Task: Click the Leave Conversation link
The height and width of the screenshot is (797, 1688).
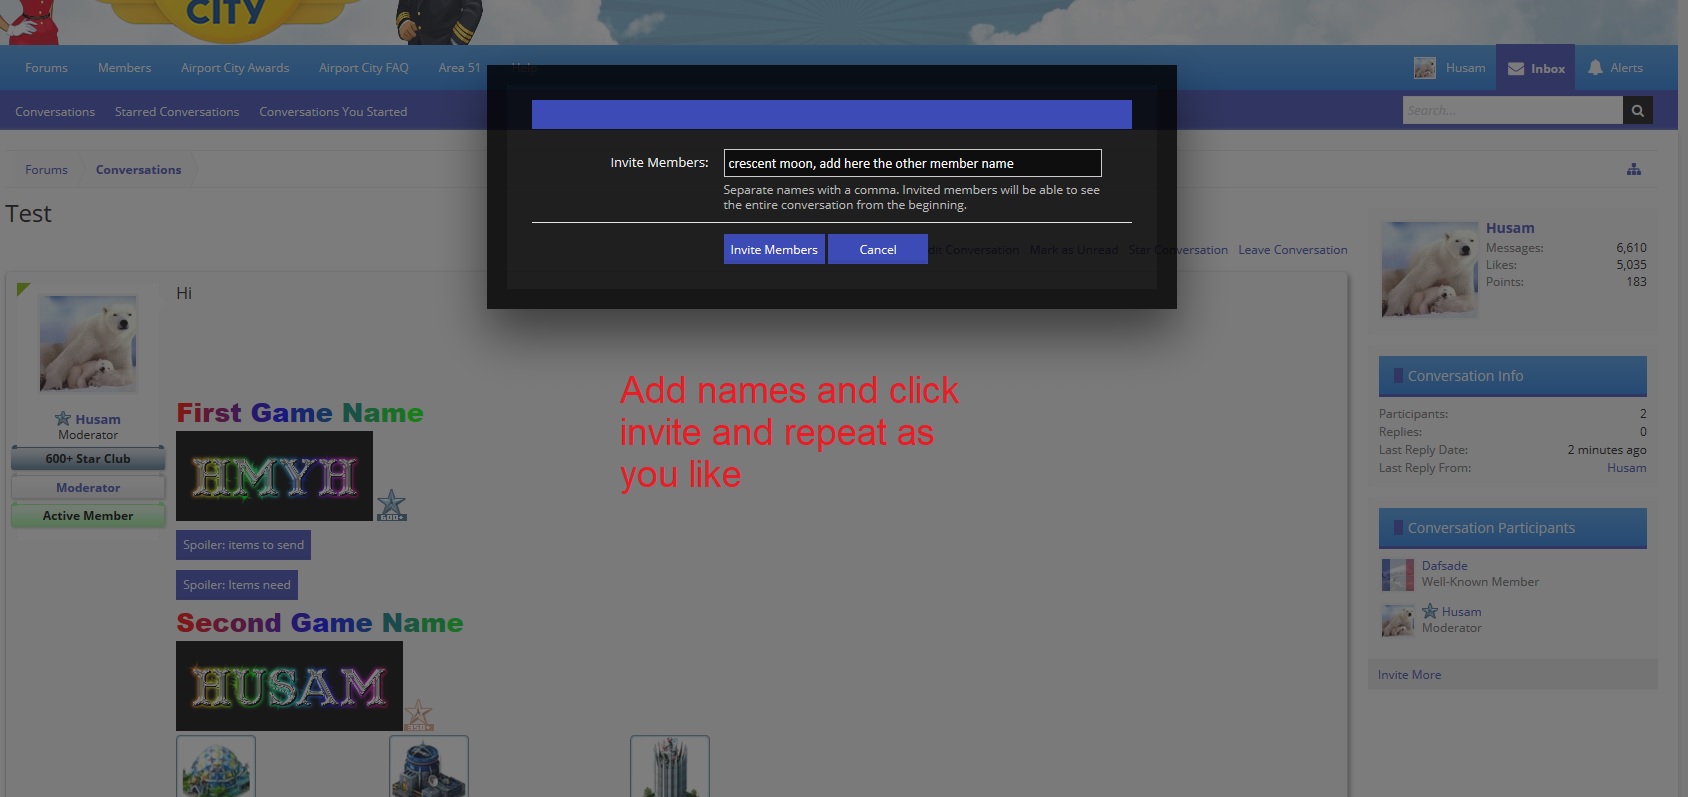Action: (1293, 250)
